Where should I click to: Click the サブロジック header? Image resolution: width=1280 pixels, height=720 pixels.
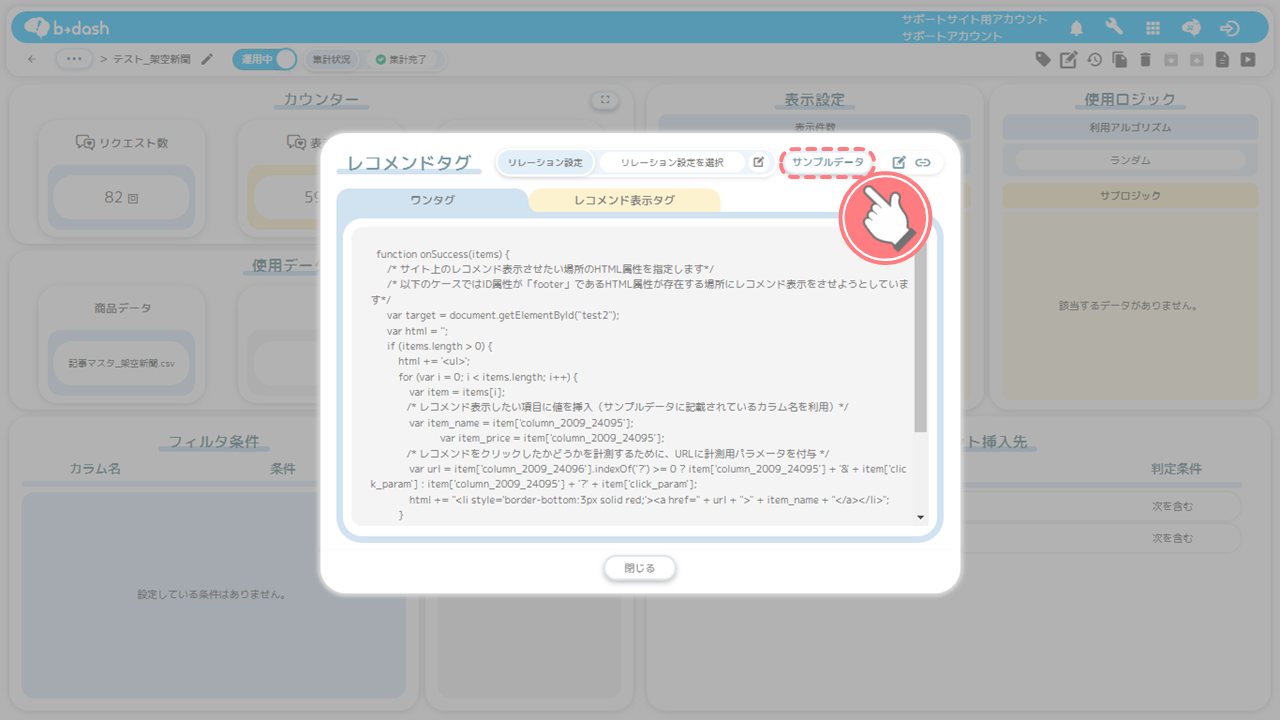[1130, 196]
